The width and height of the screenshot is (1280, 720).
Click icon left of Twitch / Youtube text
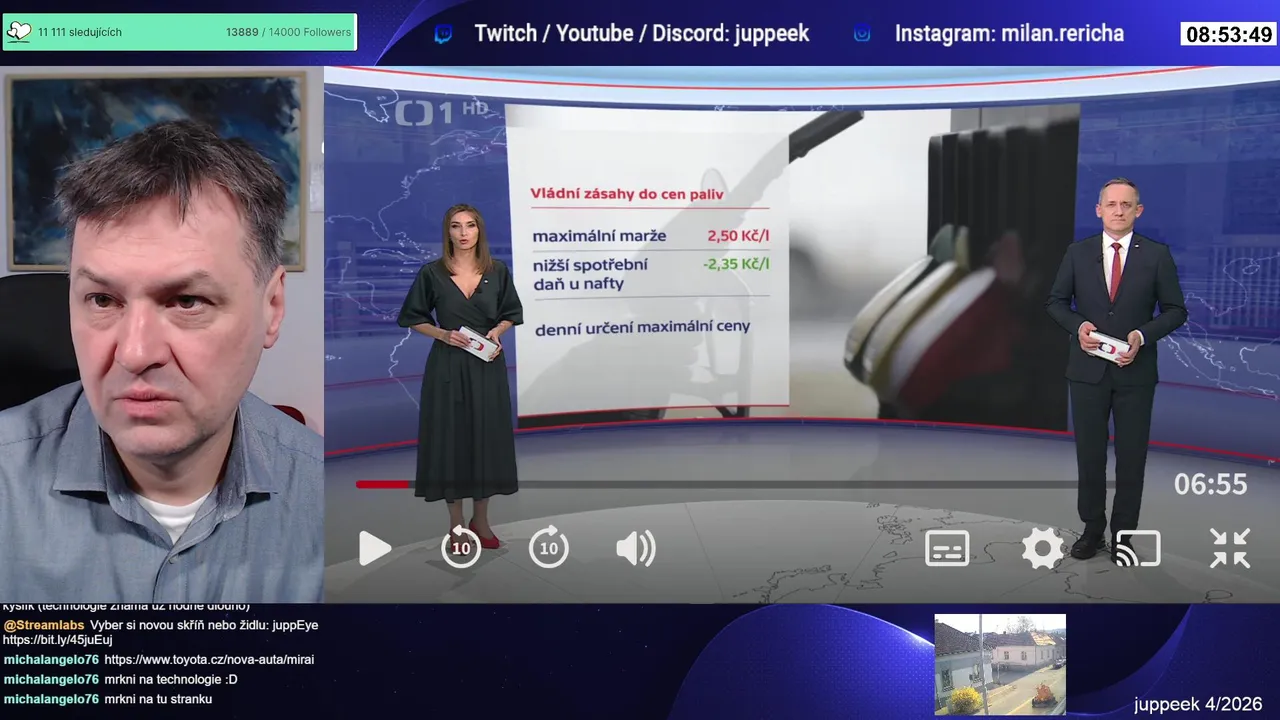click(x=443, y=35)
